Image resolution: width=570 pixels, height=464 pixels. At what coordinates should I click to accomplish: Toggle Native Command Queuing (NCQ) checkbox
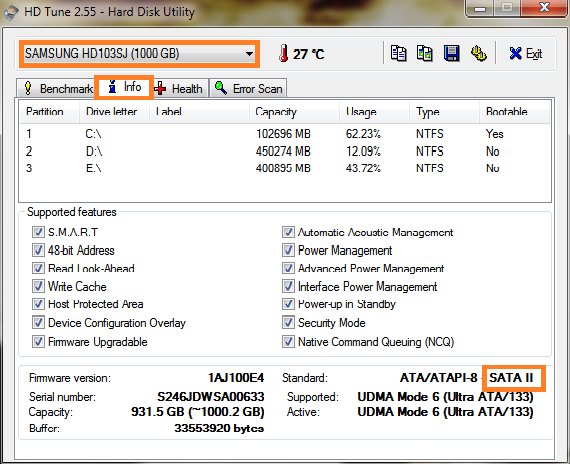pyautogui.click(x=288, y=341)
